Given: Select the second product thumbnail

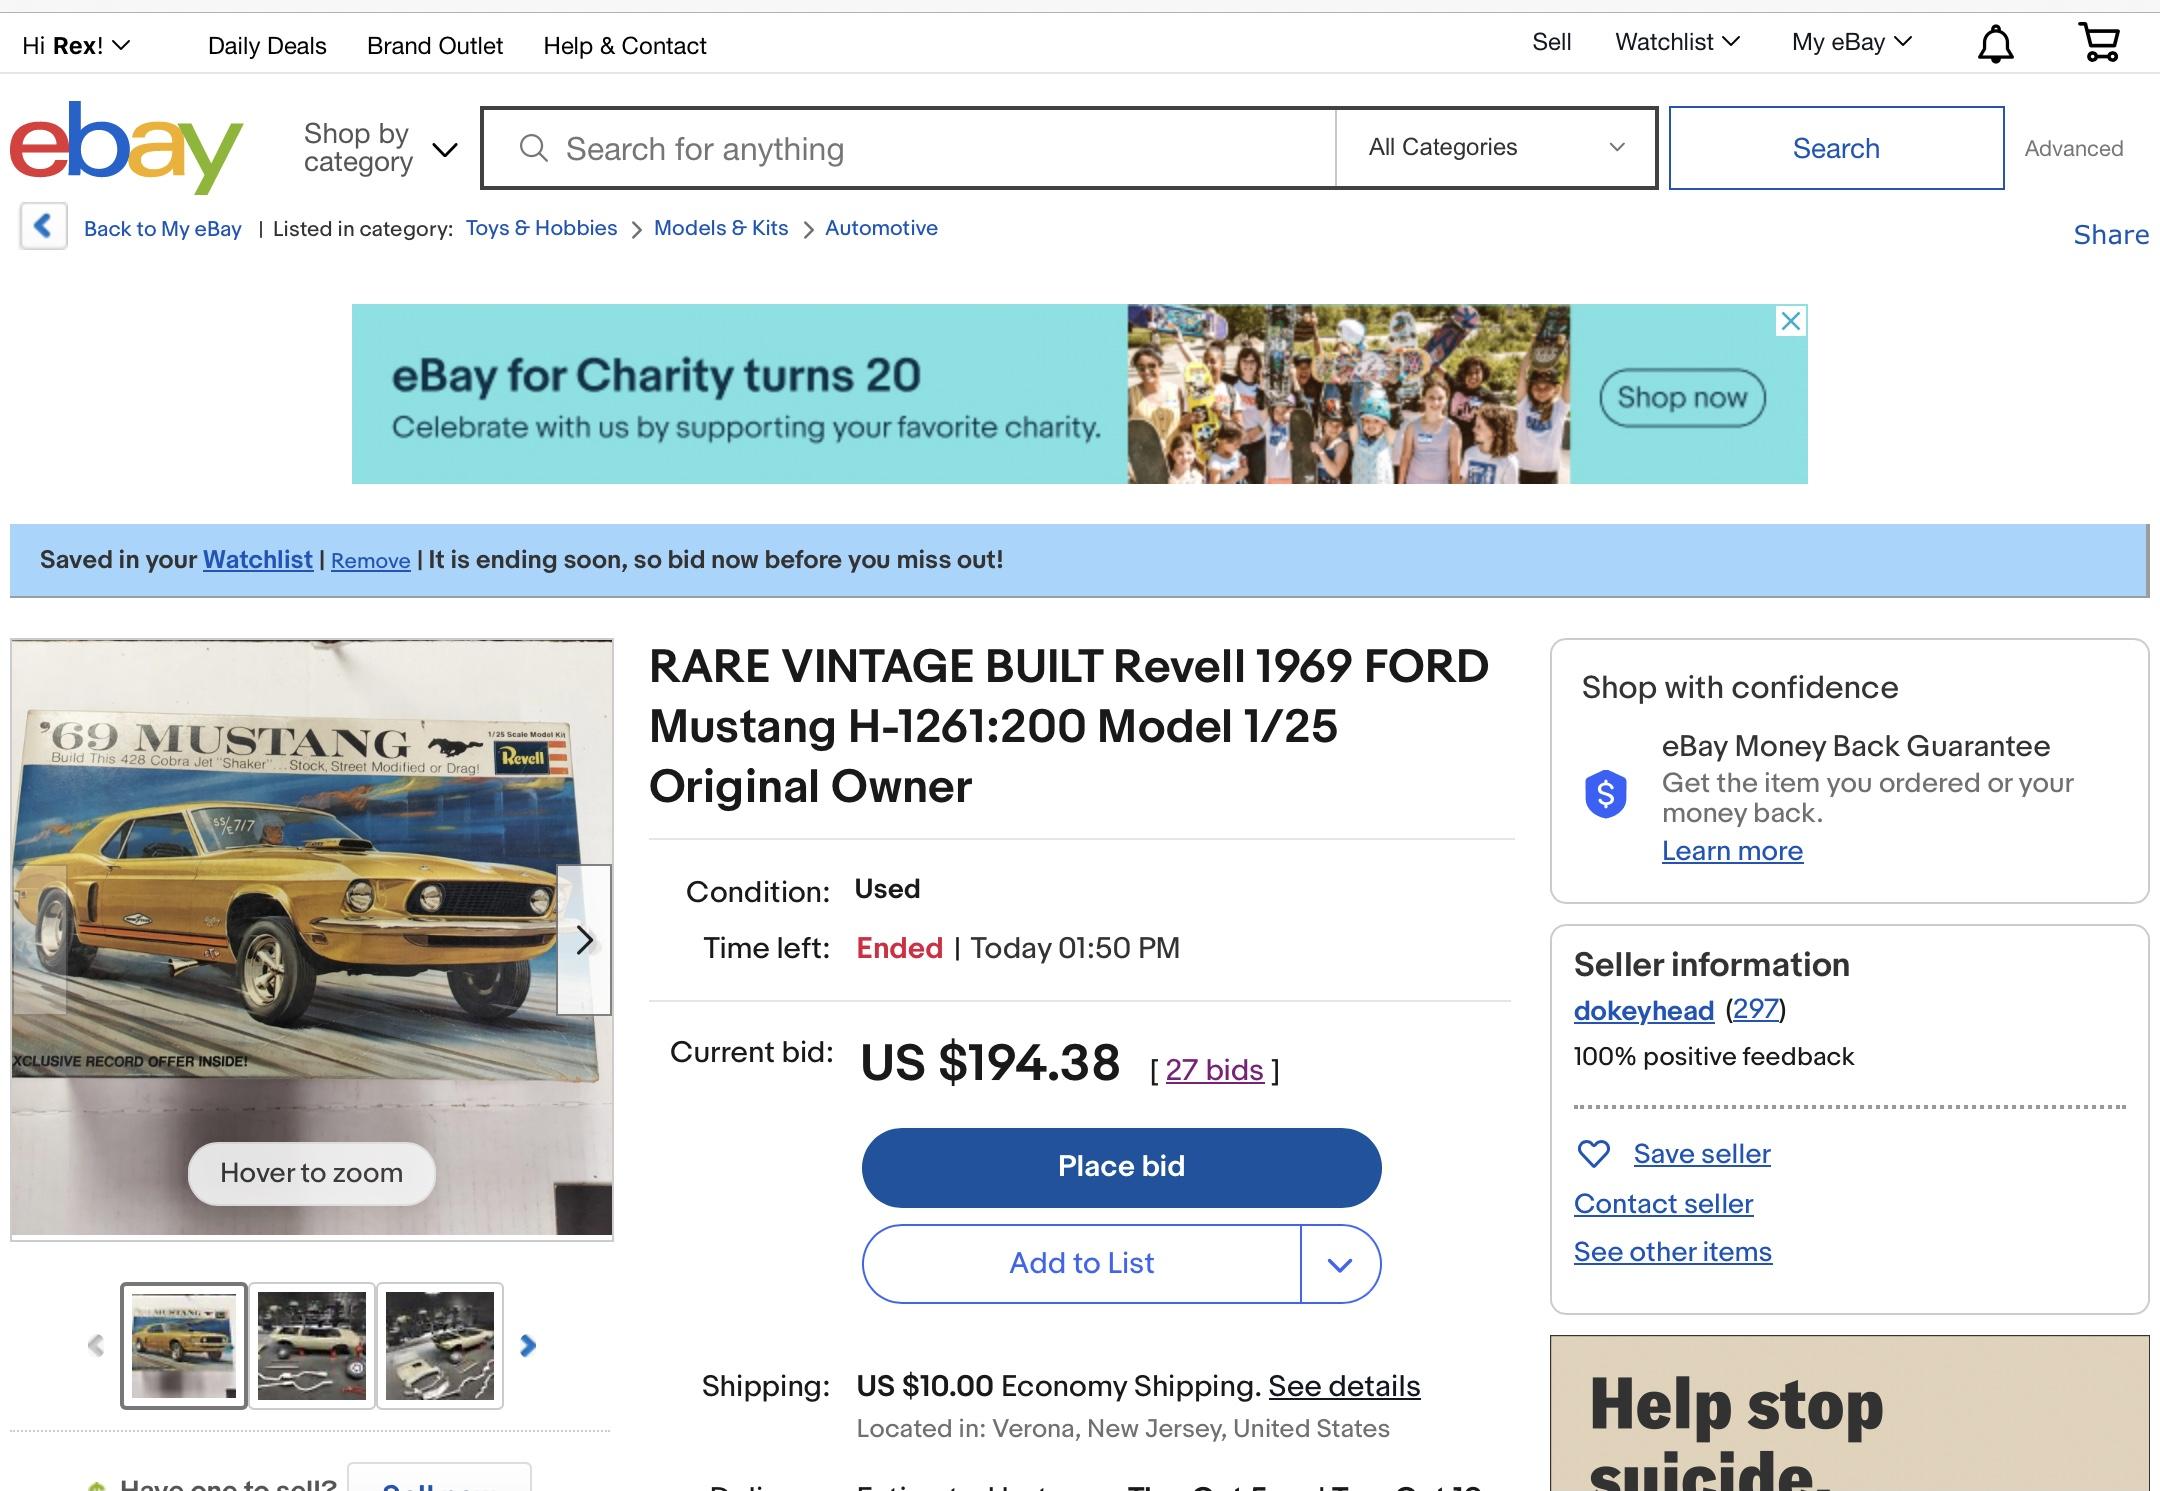Looking at the screenshot, I should tap(312, 1346).
